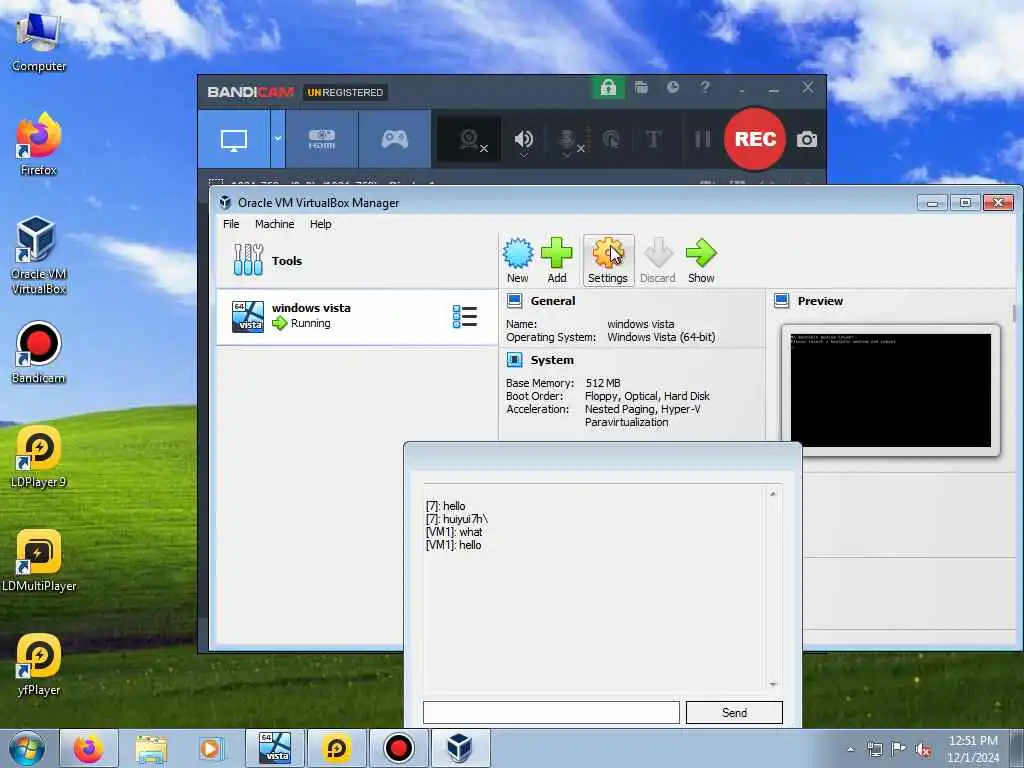Click the VM preview thumbnail

(891, 391)
